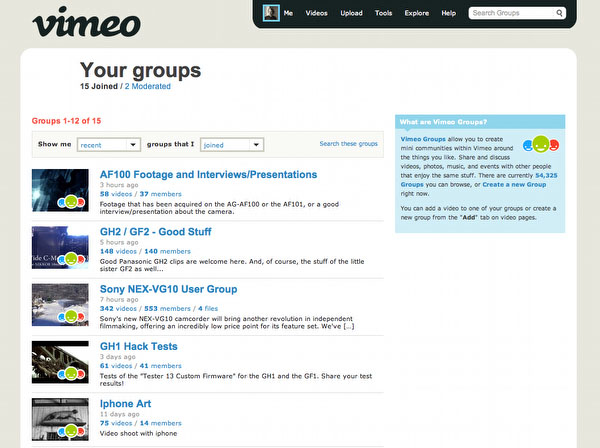Click the AF100 group thumbnail
The height and width of the screenshot is (448, 600).
coord(60,190)
